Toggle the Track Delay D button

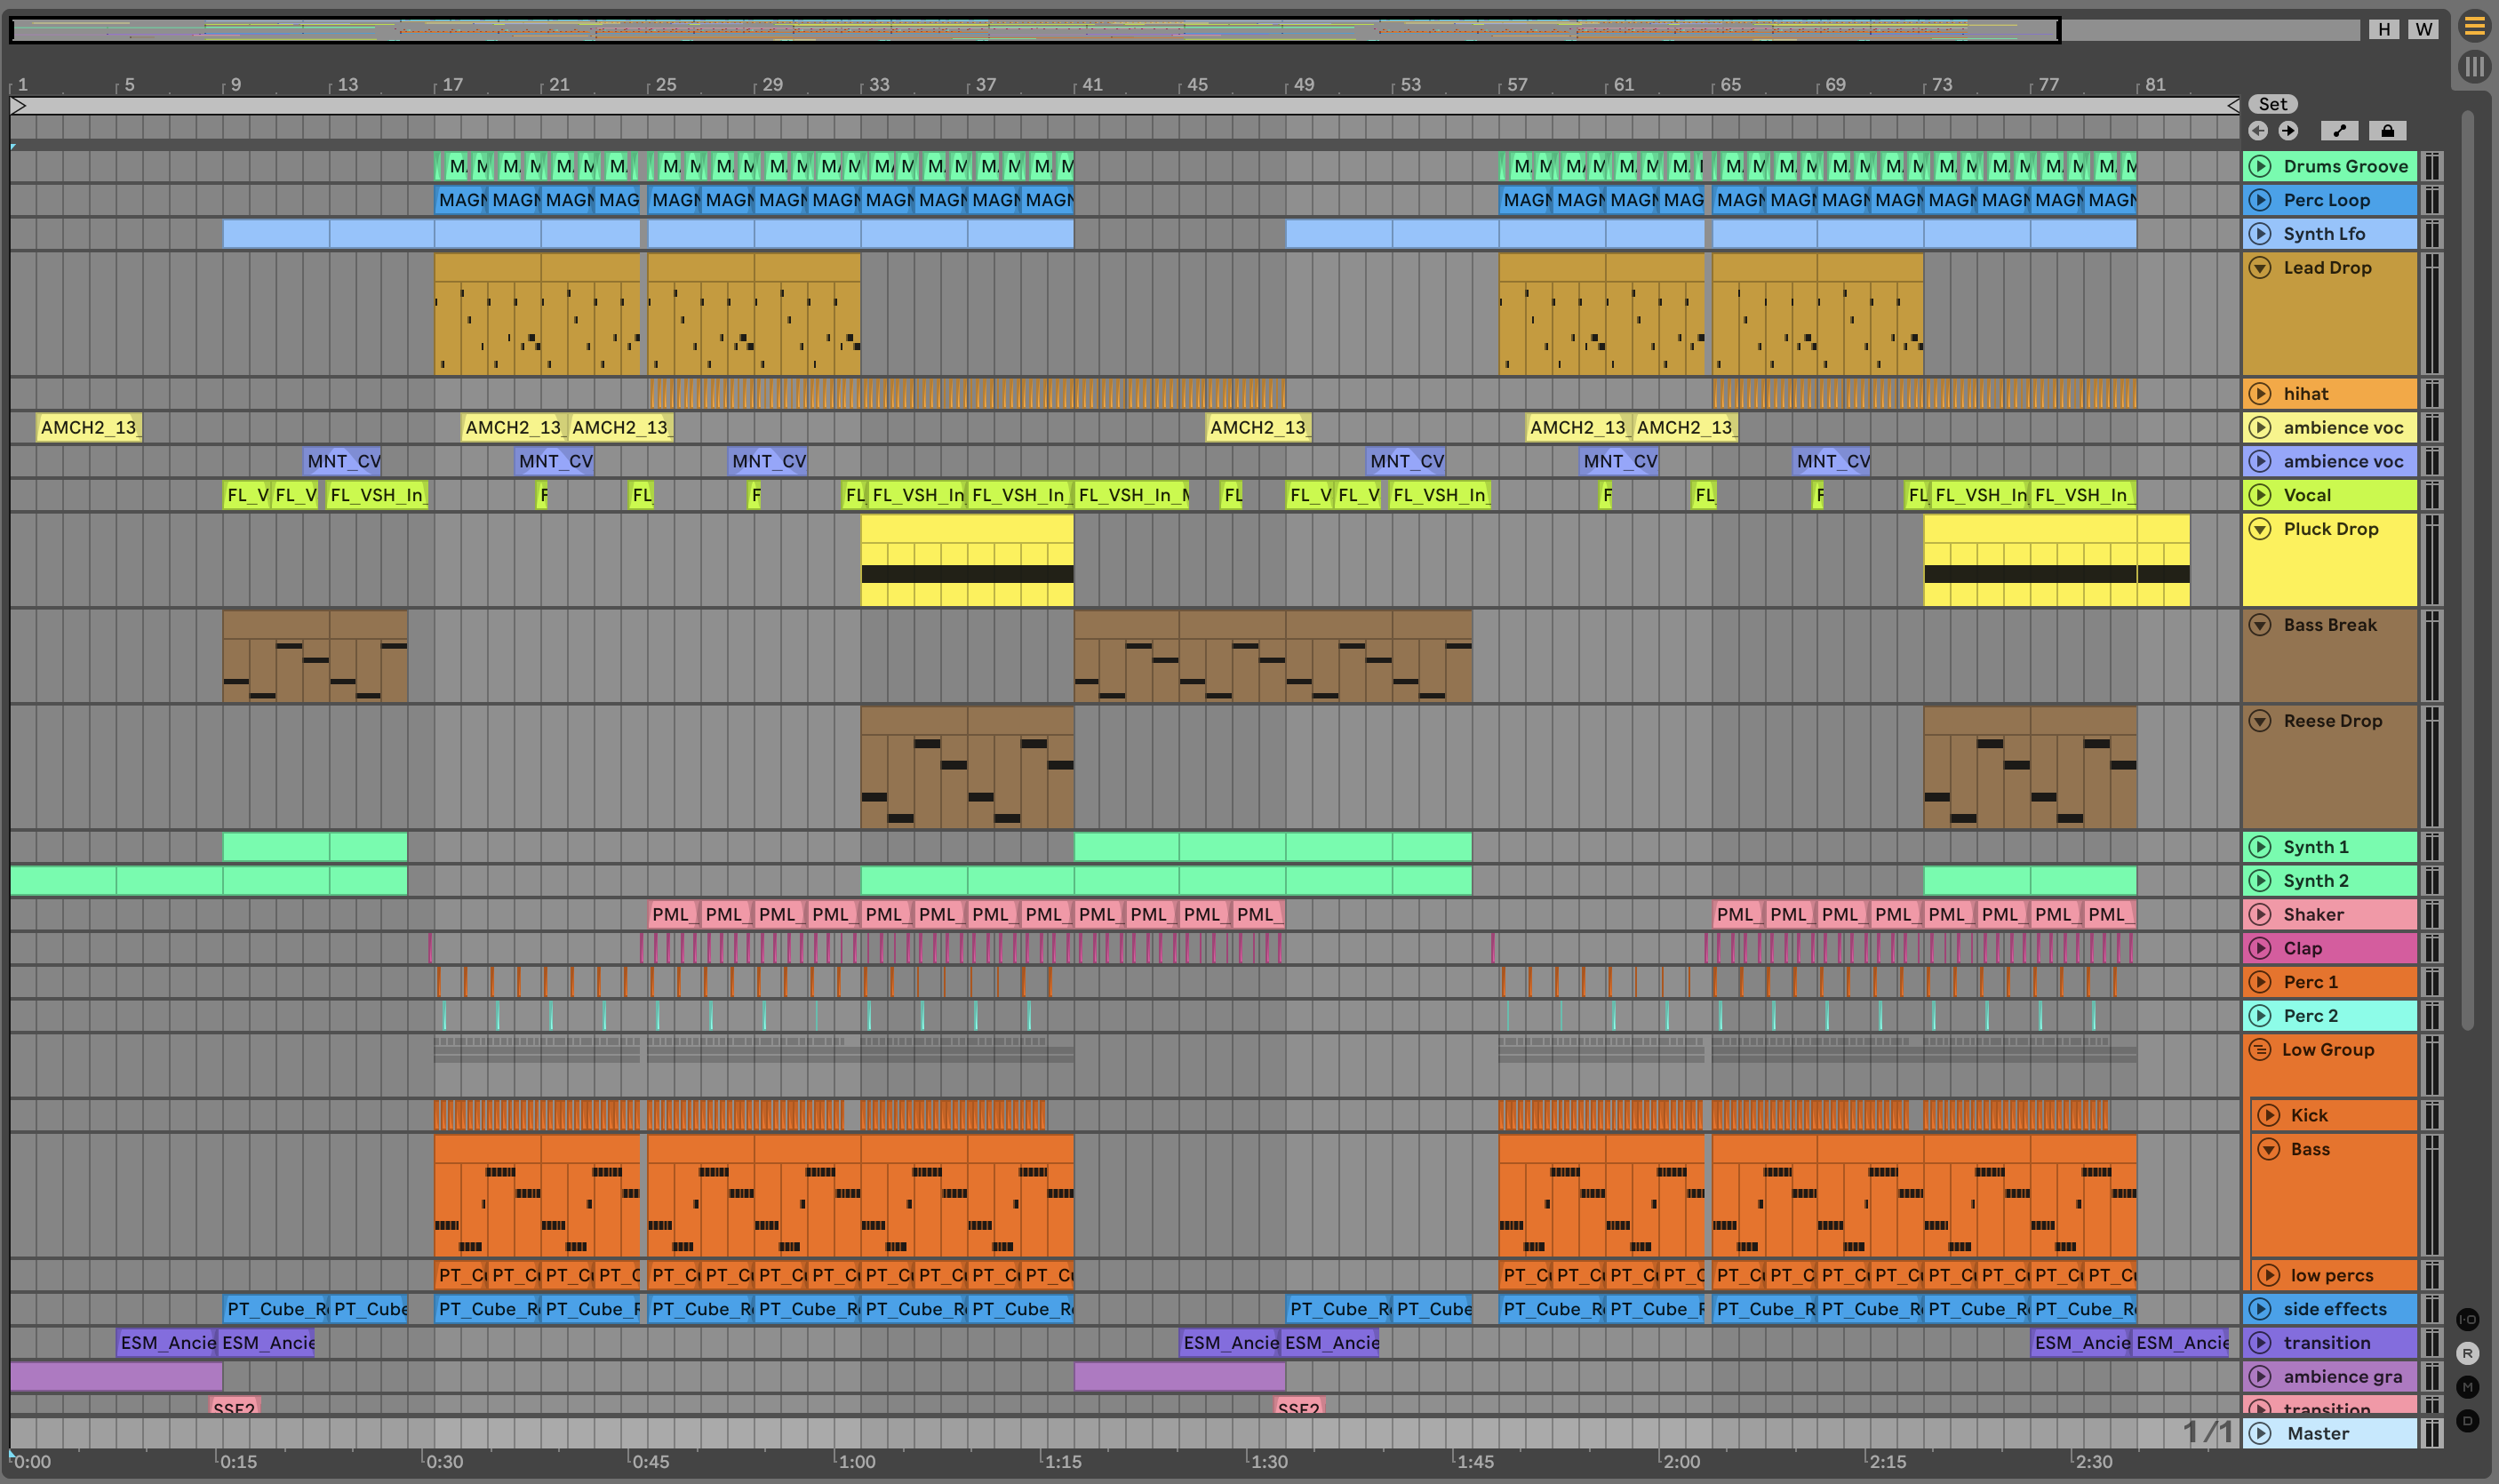2467,1420
